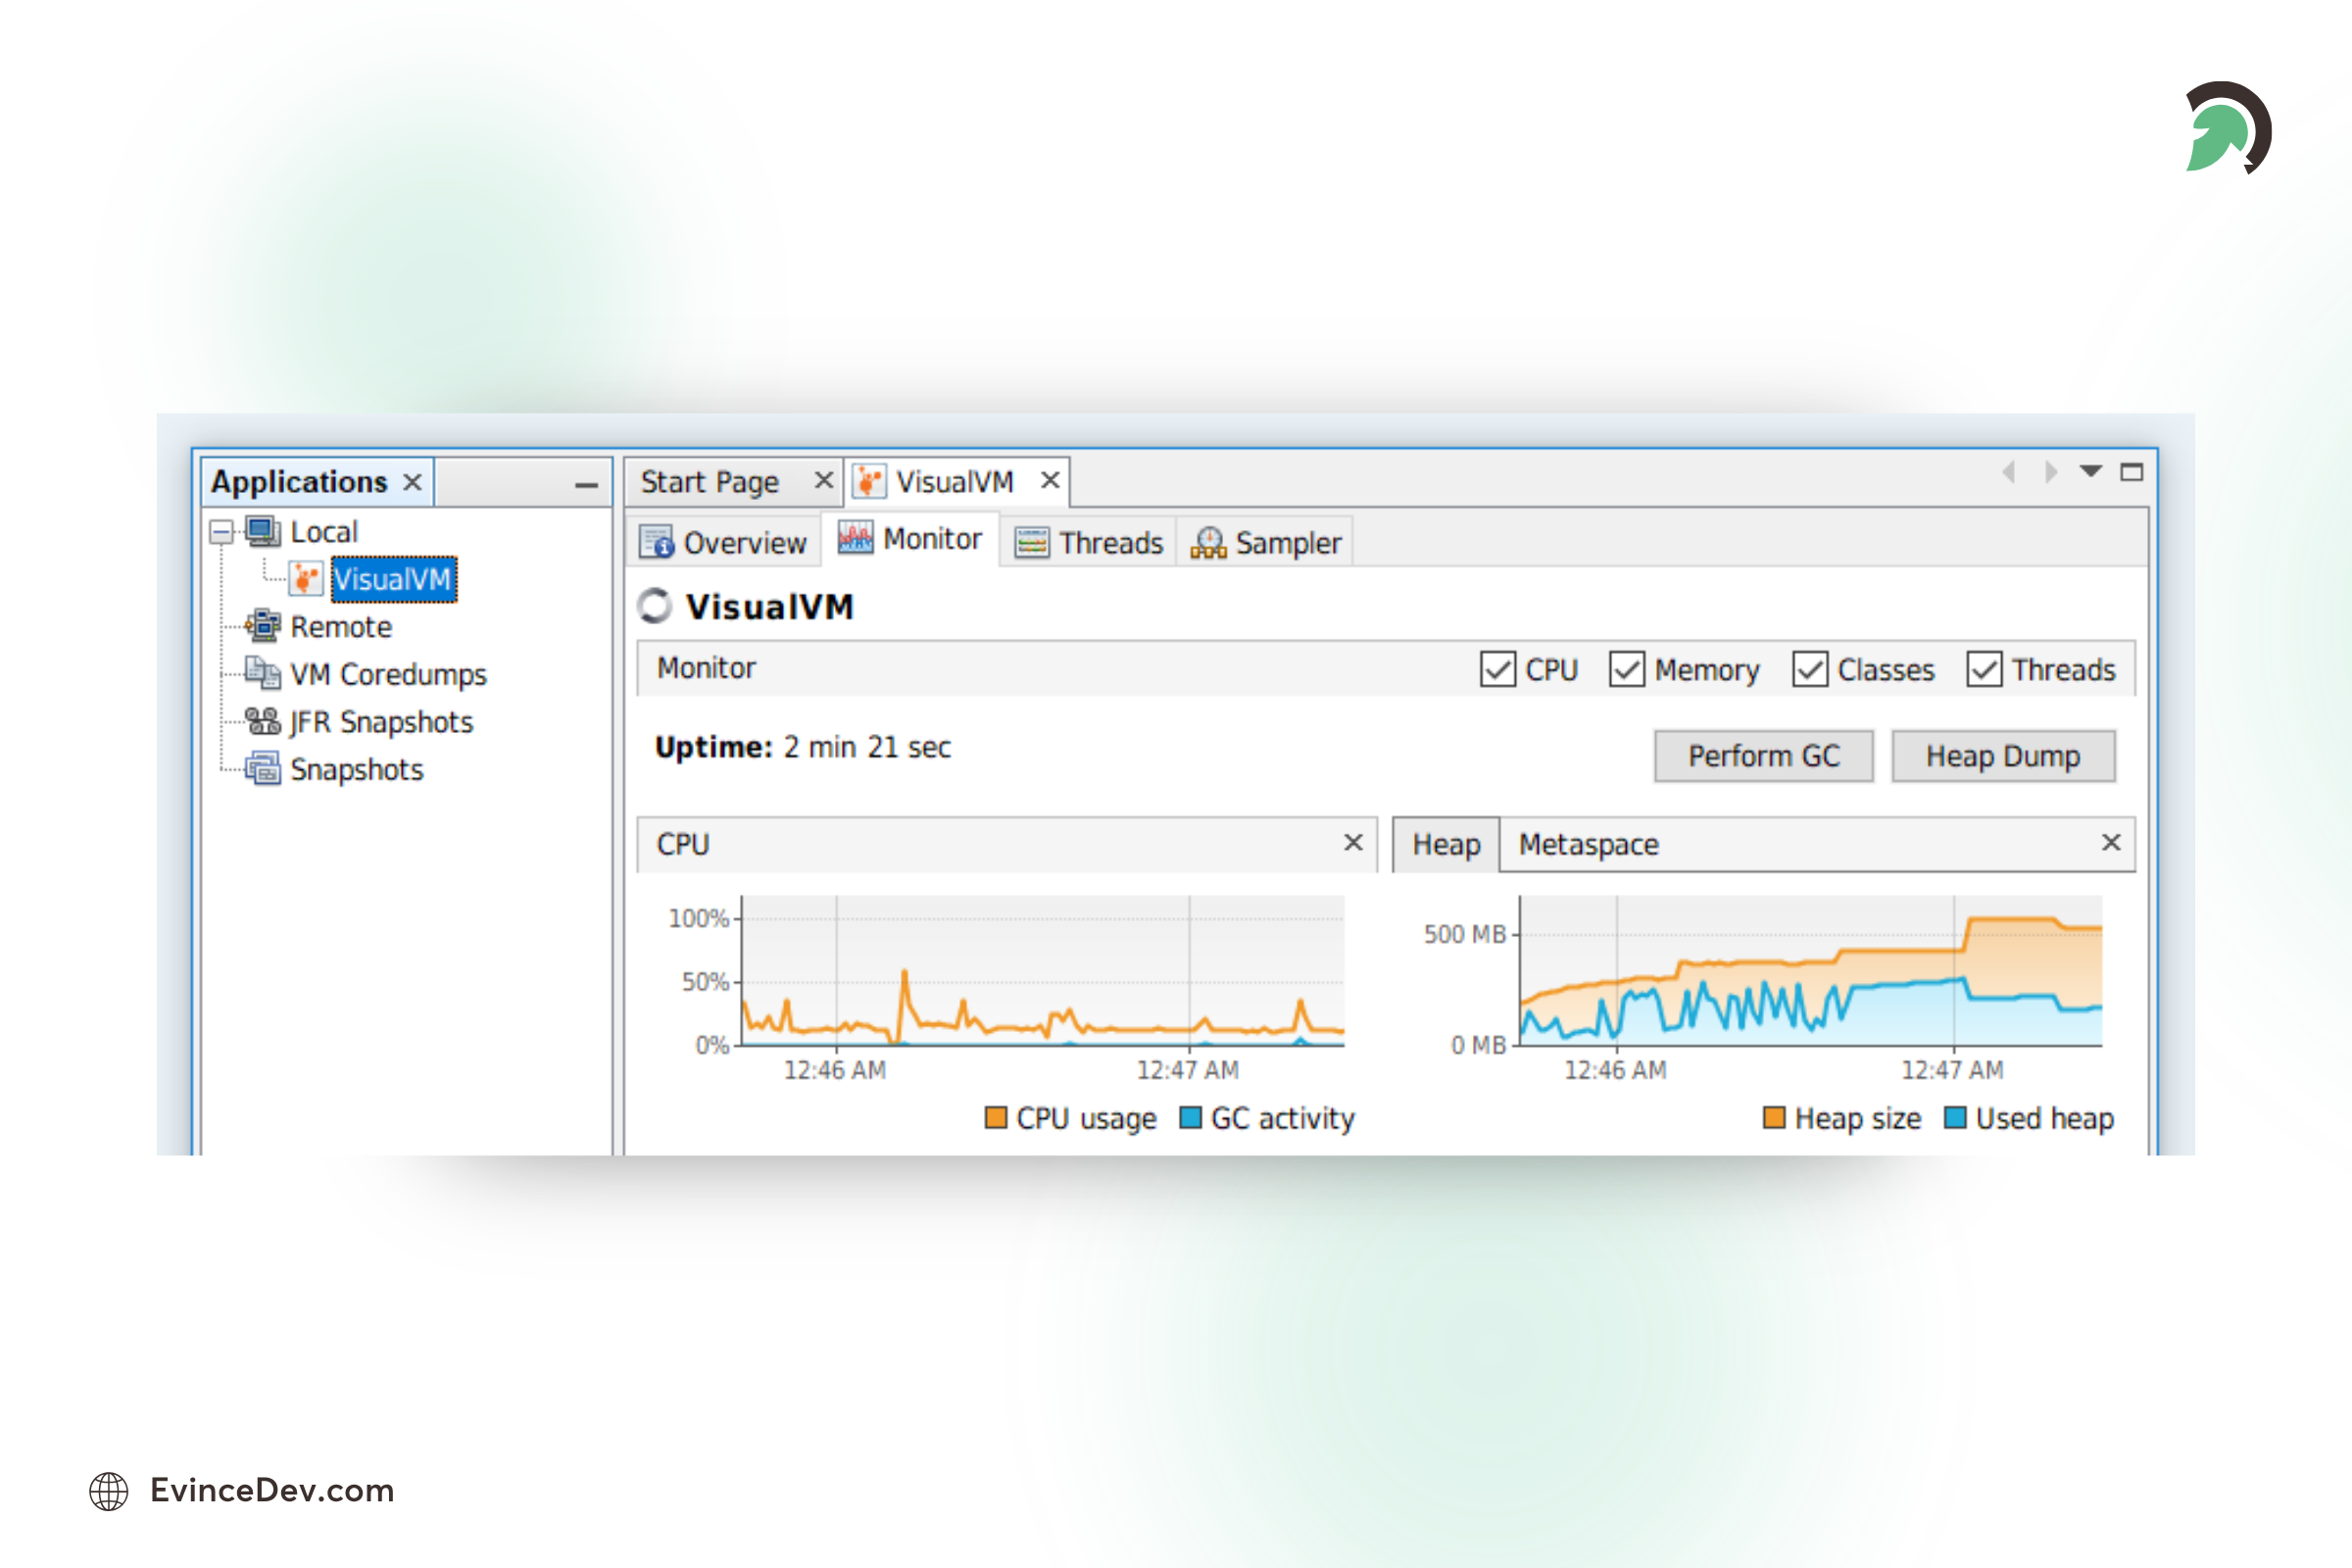Click the Sampler tab icon
Image resolution: width=2352 pixels, height=1568 pixels.
1208,542
